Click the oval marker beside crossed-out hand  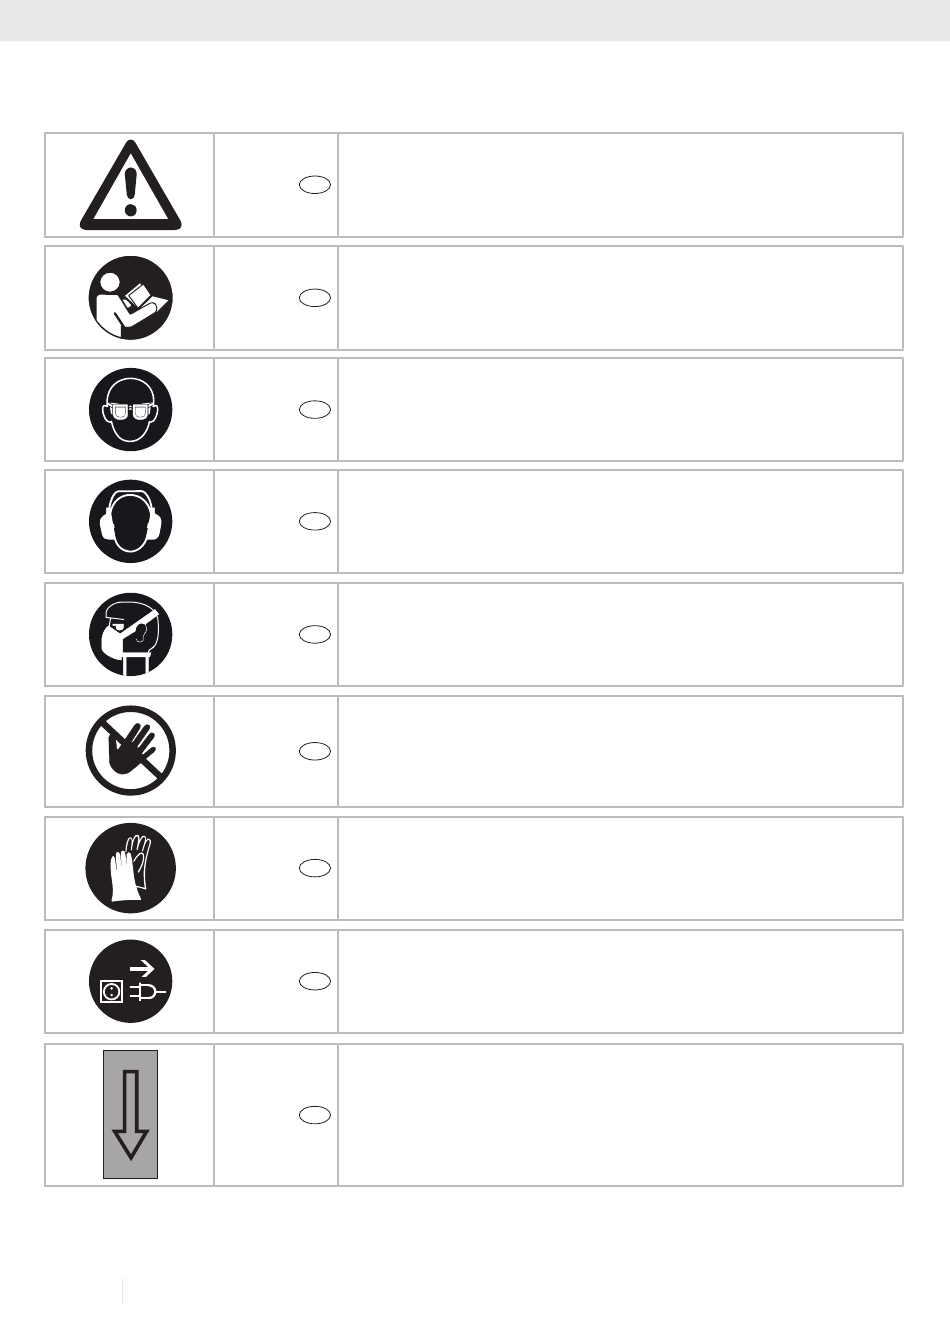pos(314,752)
